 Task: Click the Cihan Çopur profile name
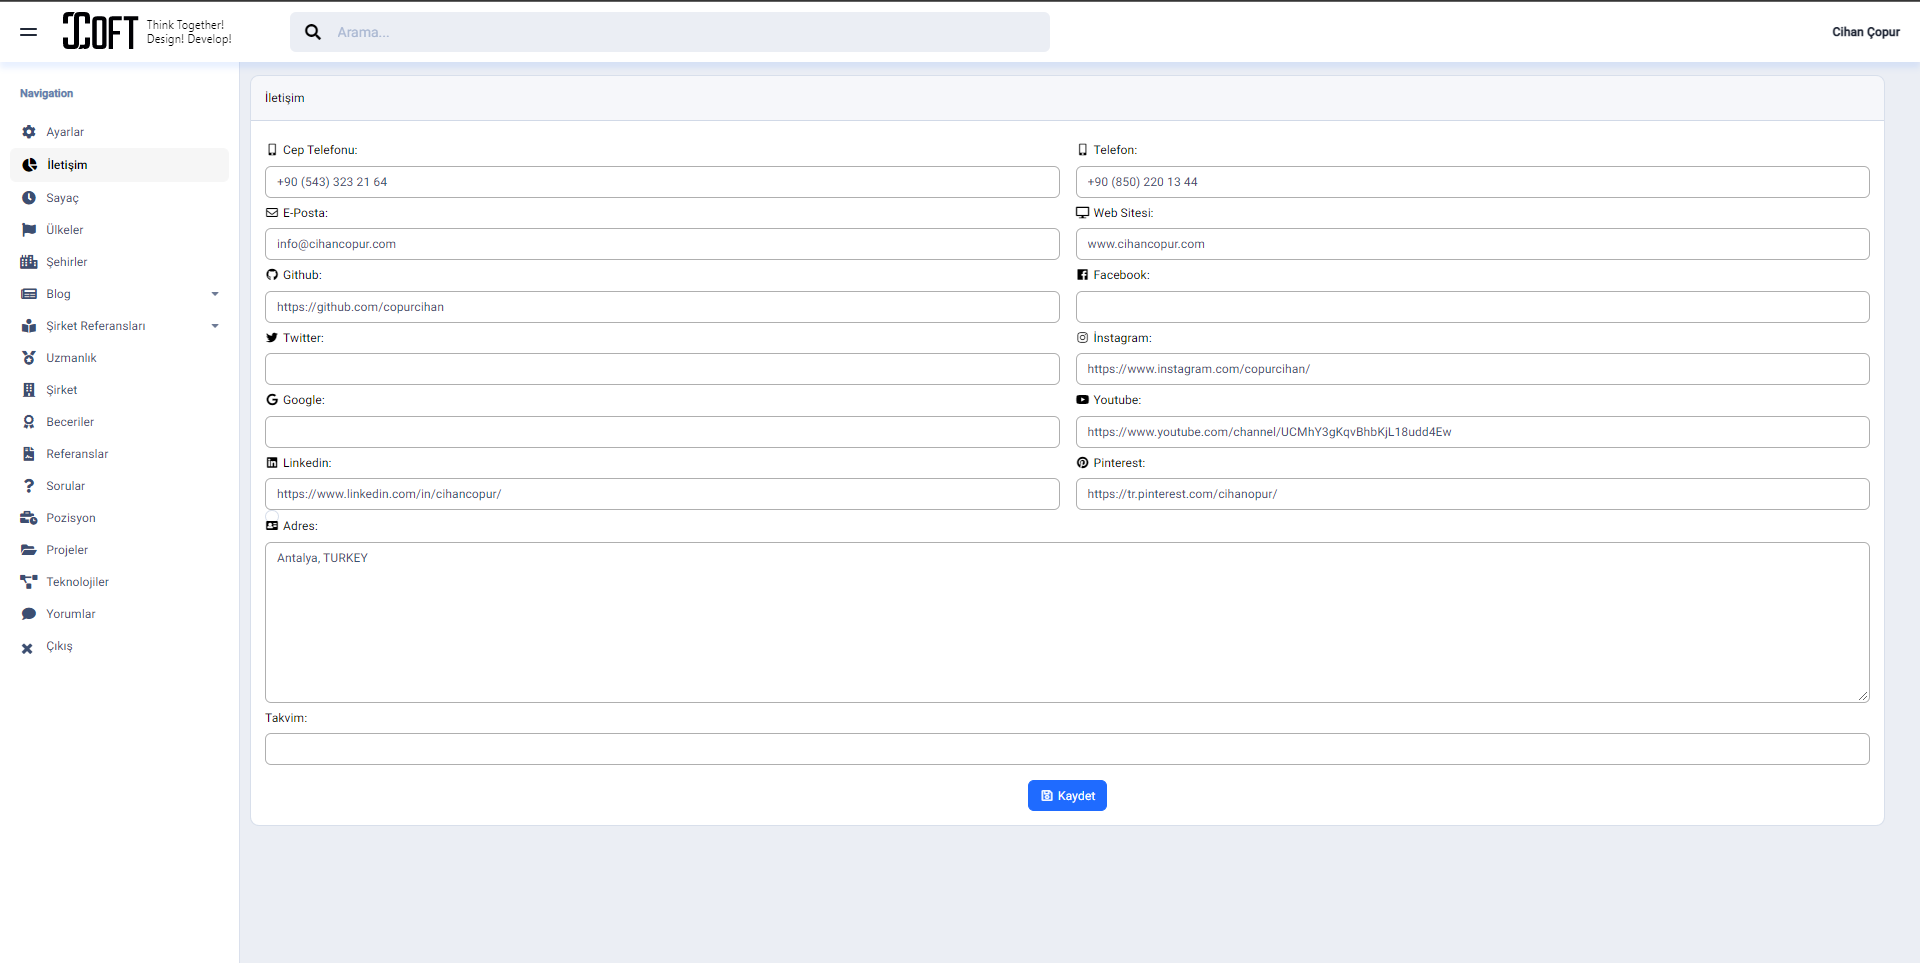point(1865,31)
